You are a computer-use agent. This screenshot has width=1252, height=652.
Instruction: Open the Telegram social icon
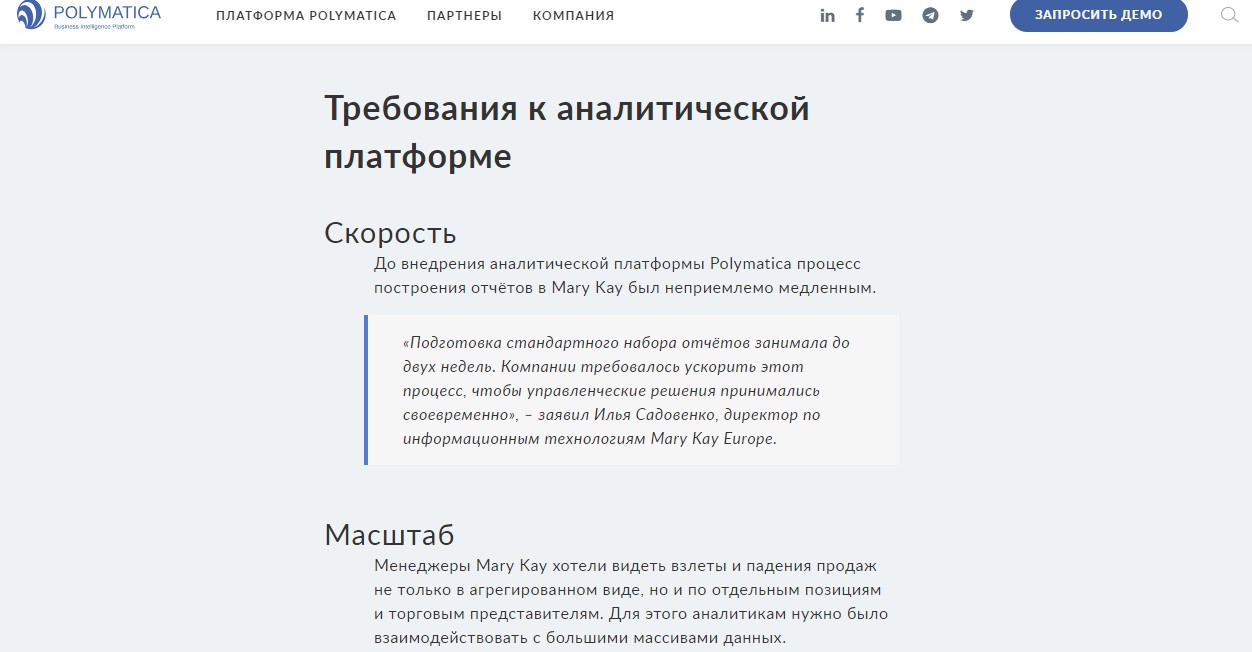pos(930,15)
